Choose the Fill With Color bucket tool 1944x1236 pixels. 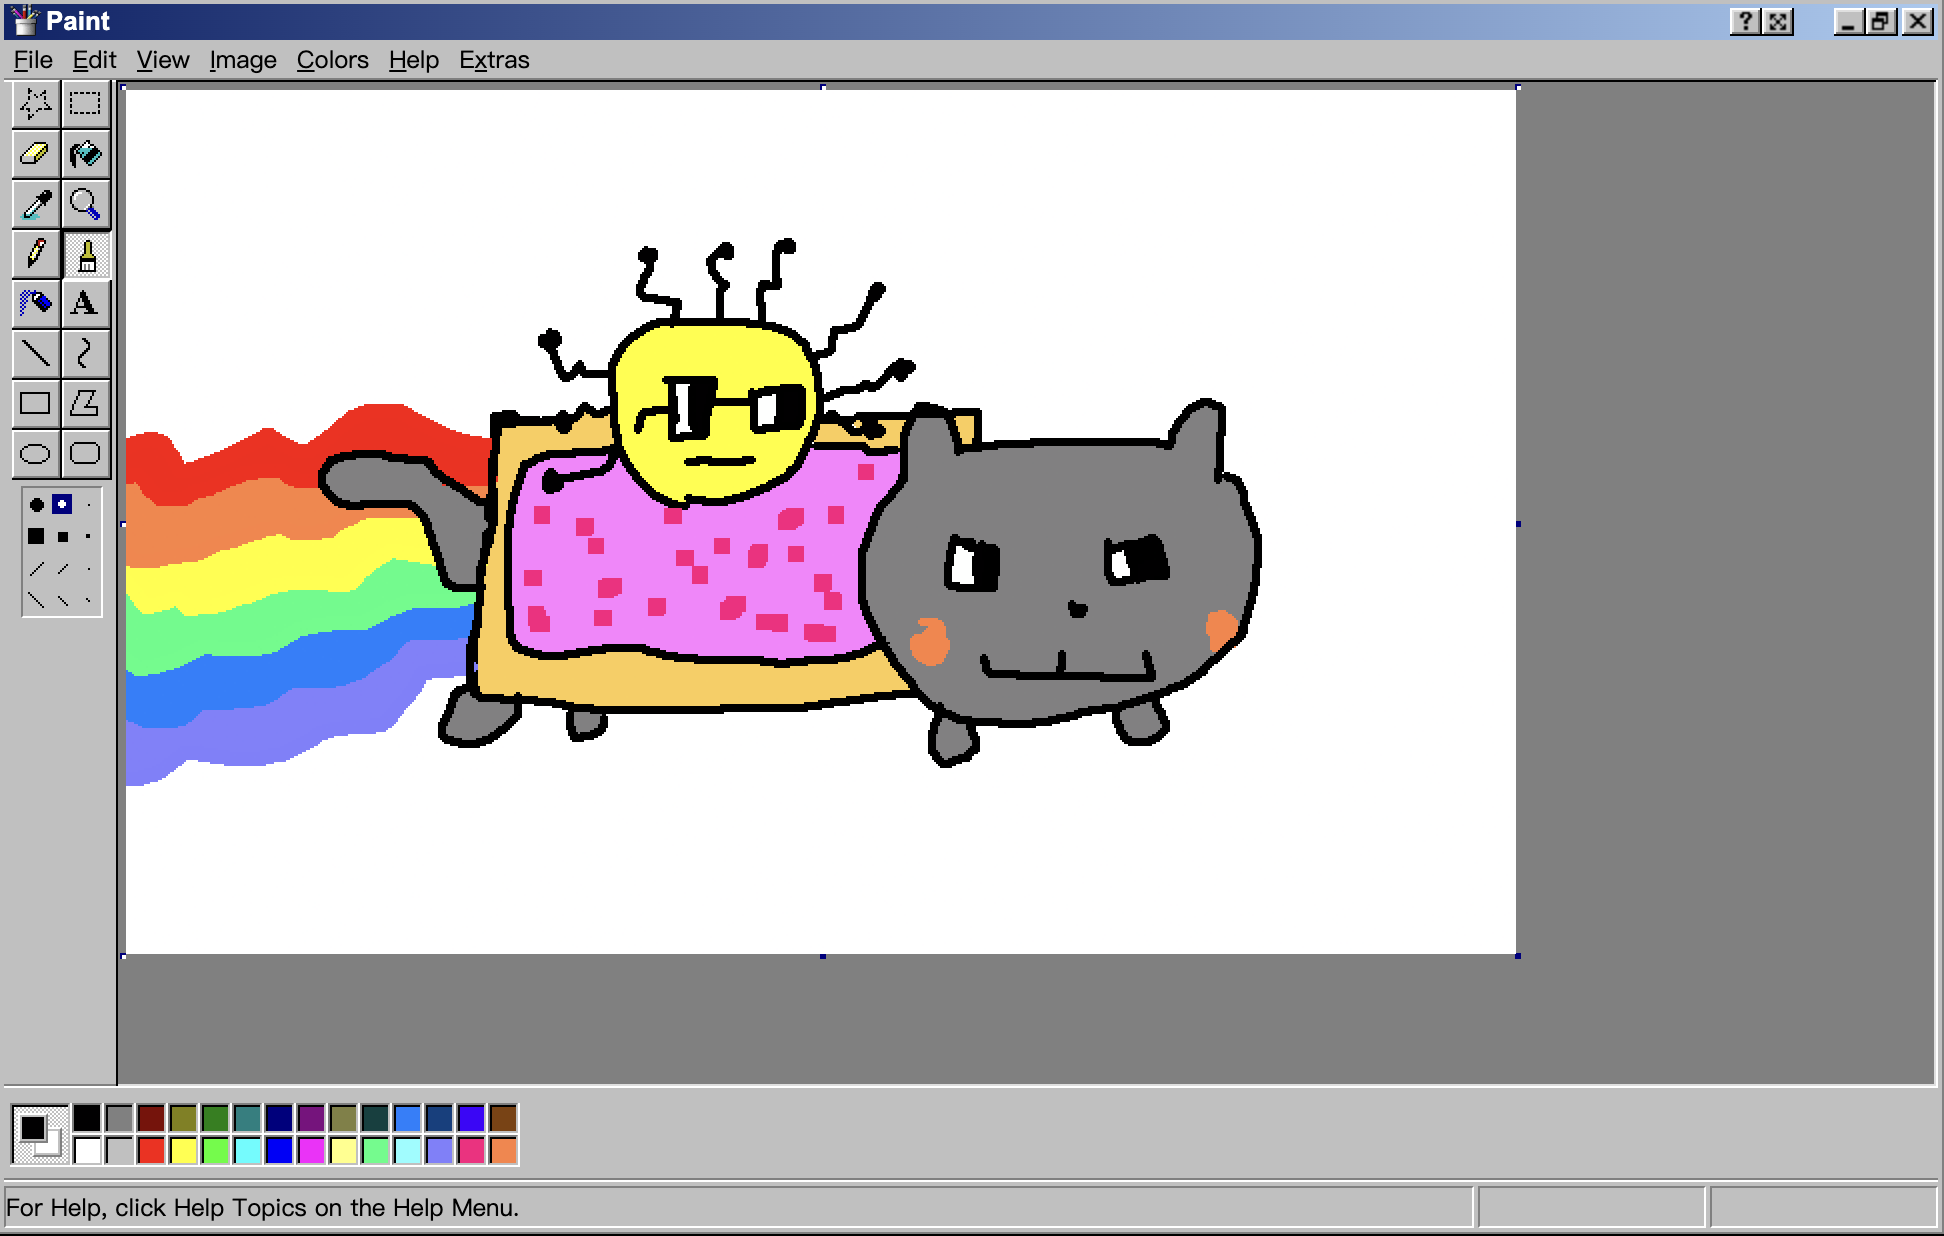[85, 154]
